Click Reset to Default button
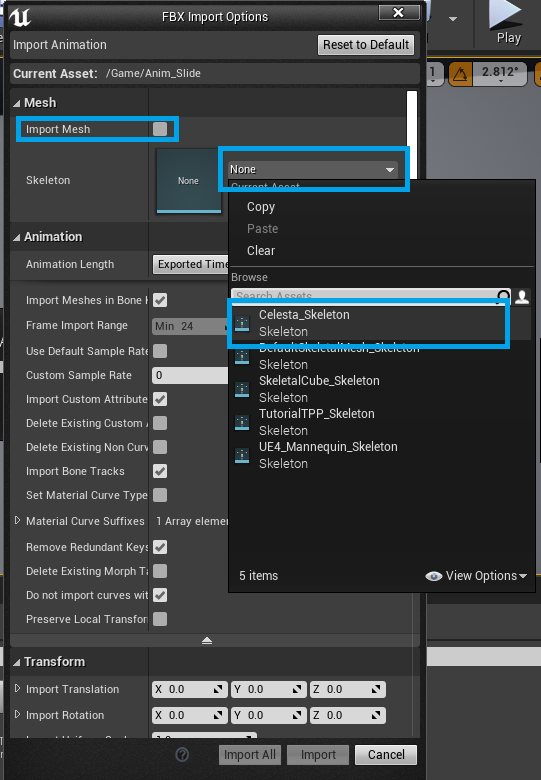Screen dimensions: 541x780 pos(366,45)
